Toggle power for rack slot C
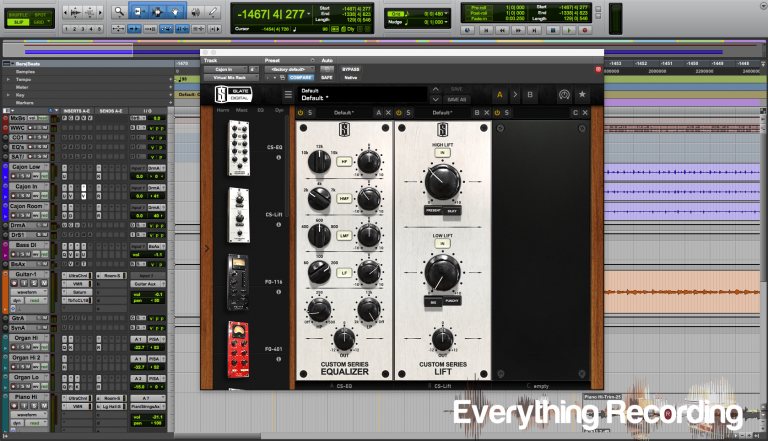This screenshot has width=768, height=441. pyautogui.click(x=497, y=113)
